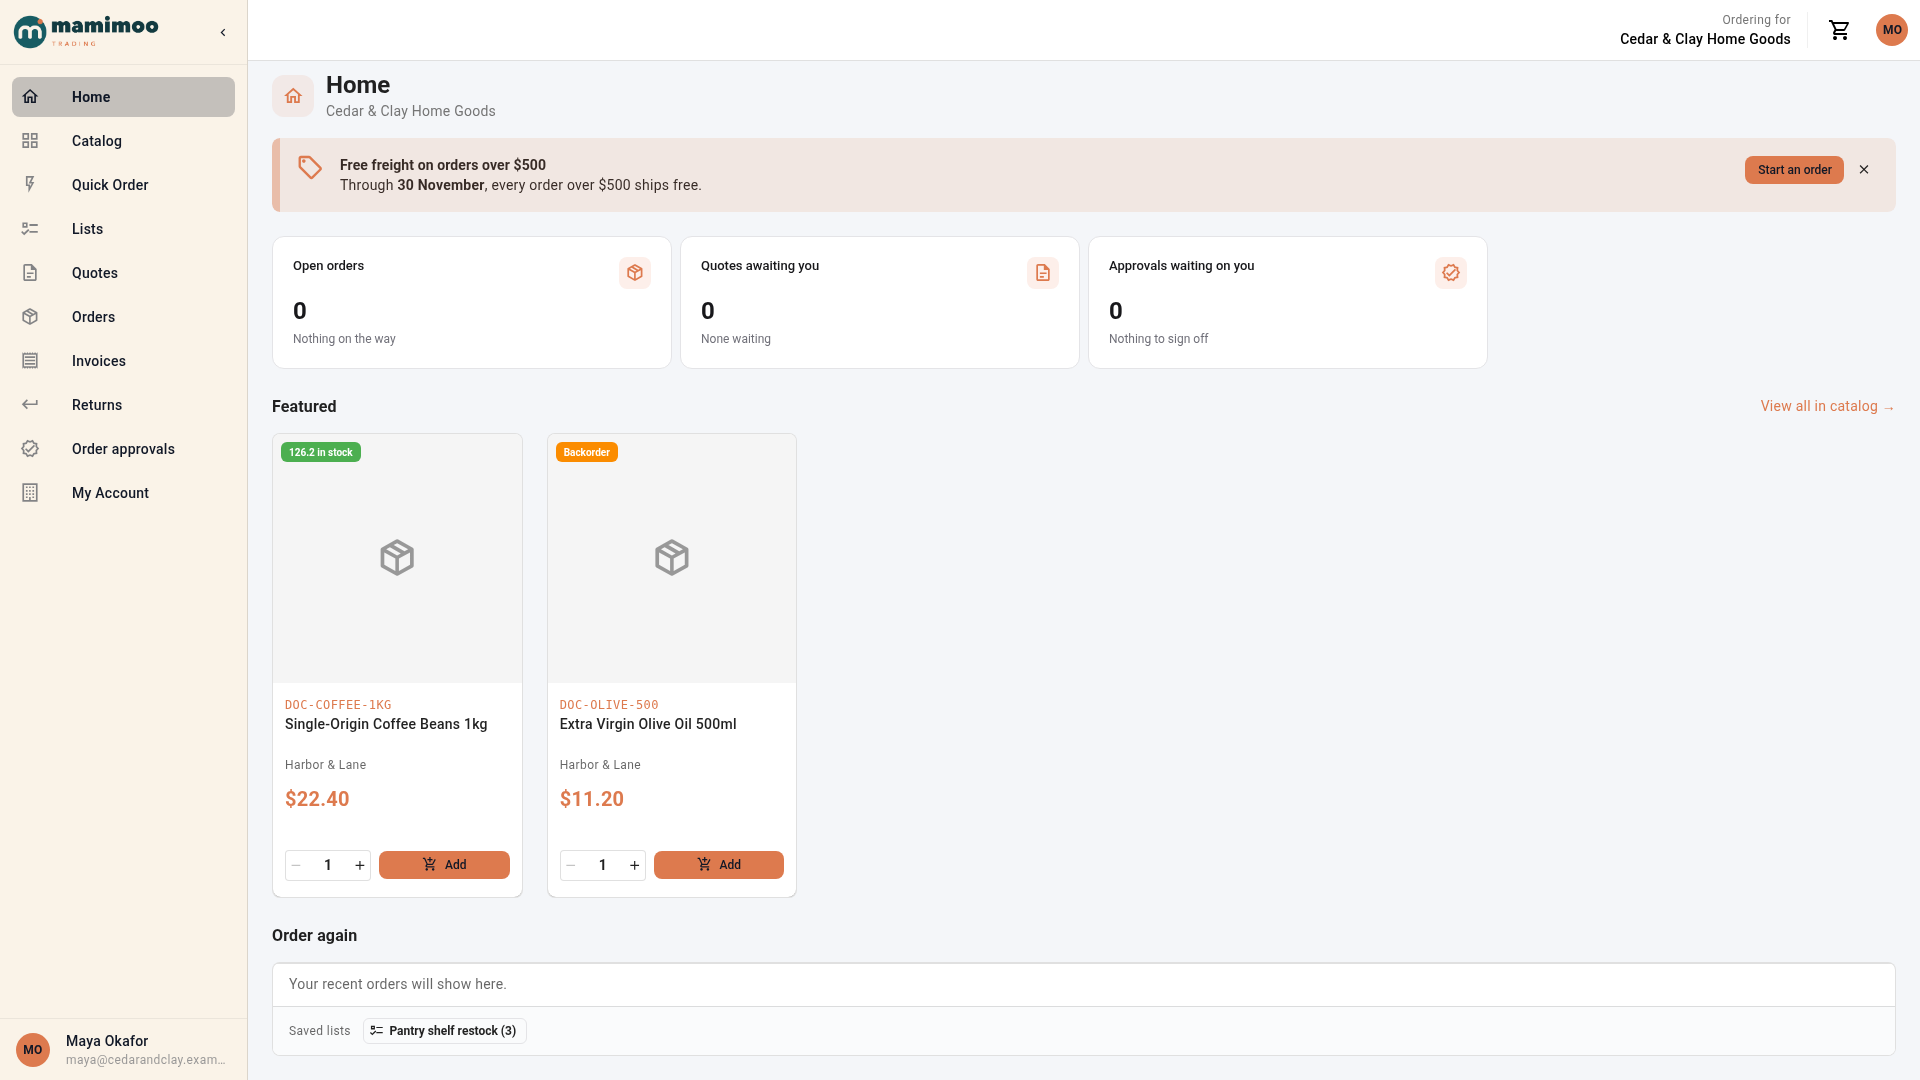This screenshot has width=1920, height=1080.
Task: Decrease coffee beans quantity with minus
Action: click(296, 865)
